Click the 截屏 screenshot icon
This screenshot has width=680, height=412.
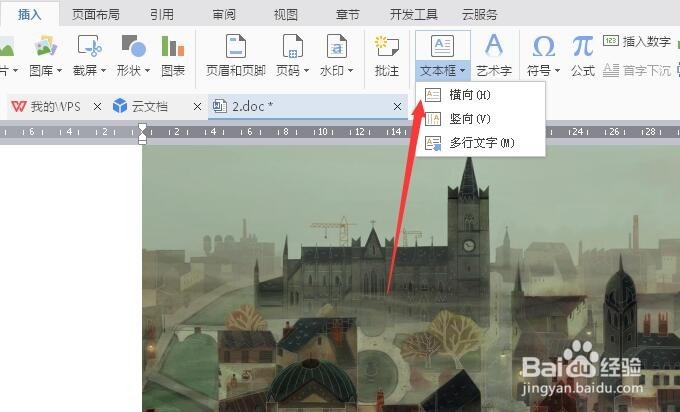[x=90, y=46]
